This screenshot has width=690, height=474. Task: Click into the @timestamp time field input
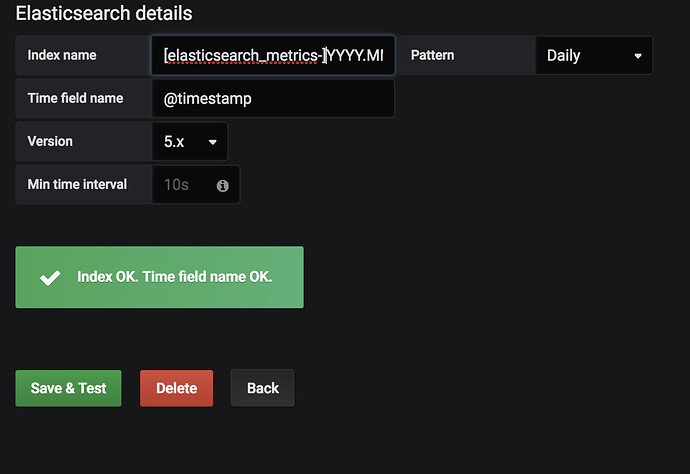click(x=272, y=99)
